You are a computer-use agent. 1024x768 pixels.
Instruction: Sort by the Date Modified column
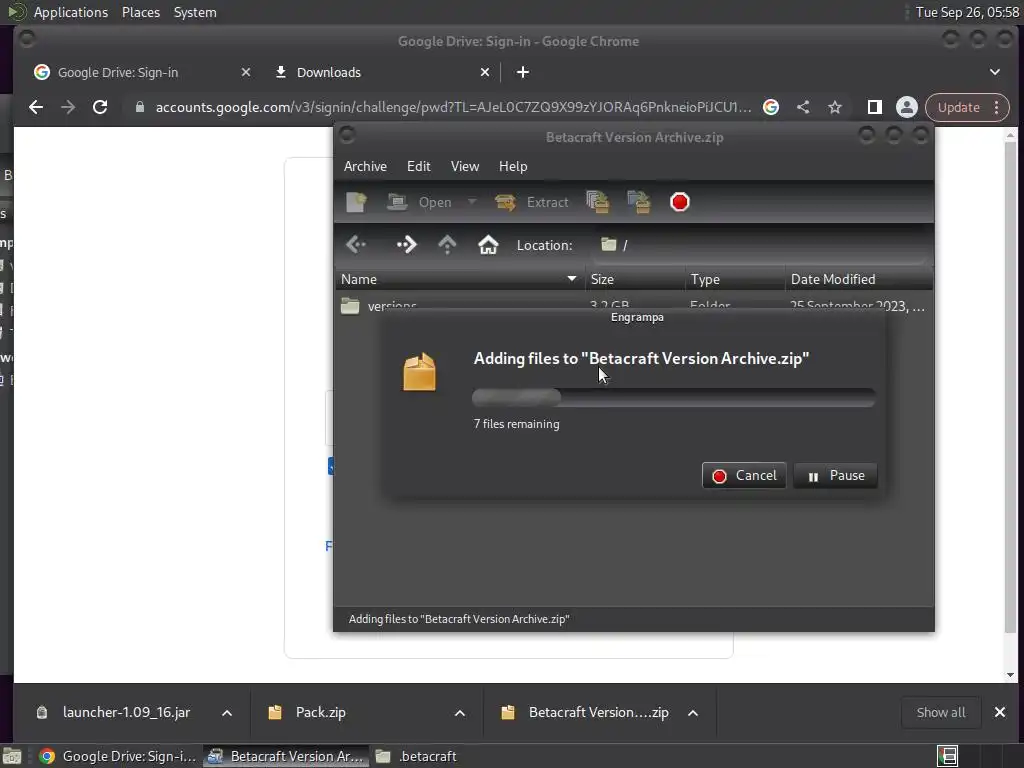[859, 280]
